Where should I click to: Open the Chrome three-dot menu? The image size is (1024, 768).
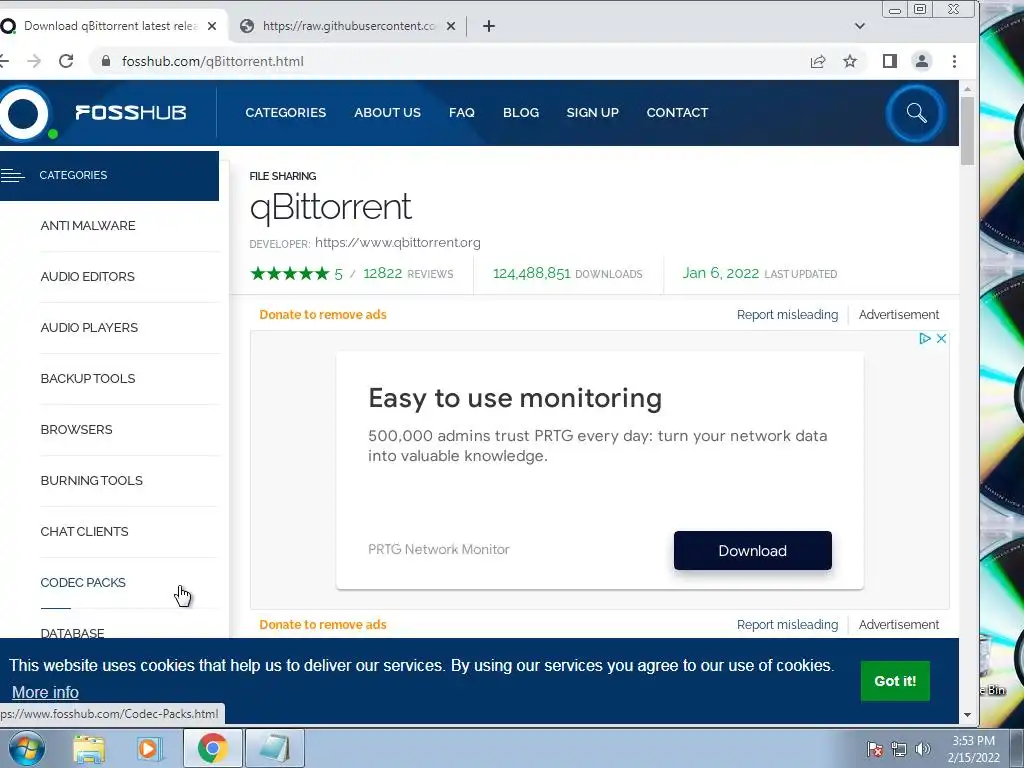coord(954,61)
